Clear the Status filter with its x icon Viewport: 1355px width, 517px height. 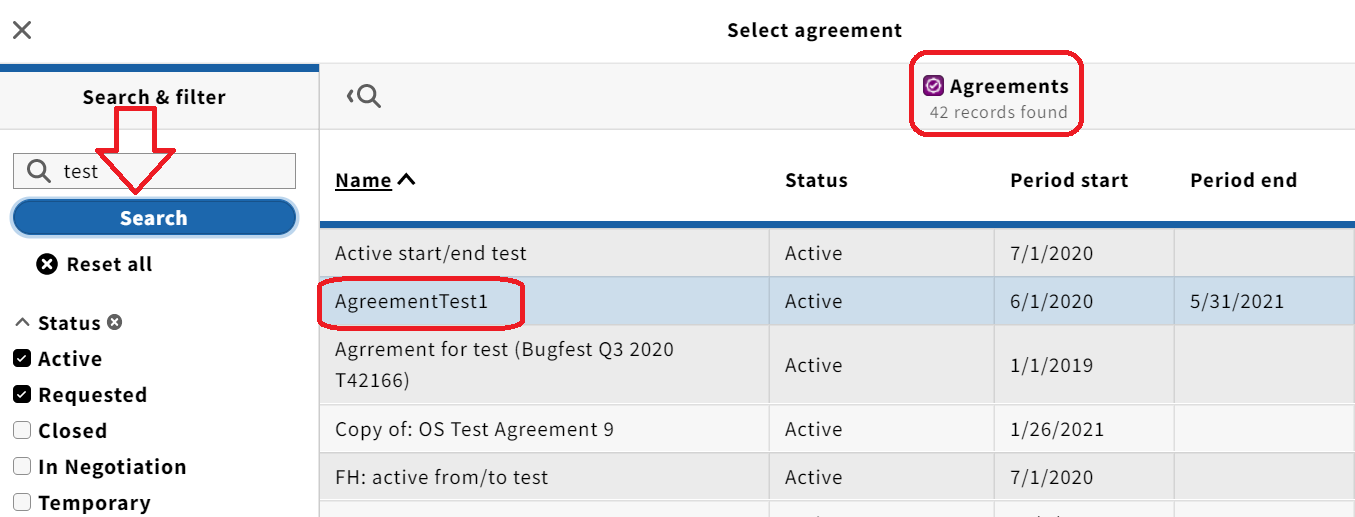point(115,322)
